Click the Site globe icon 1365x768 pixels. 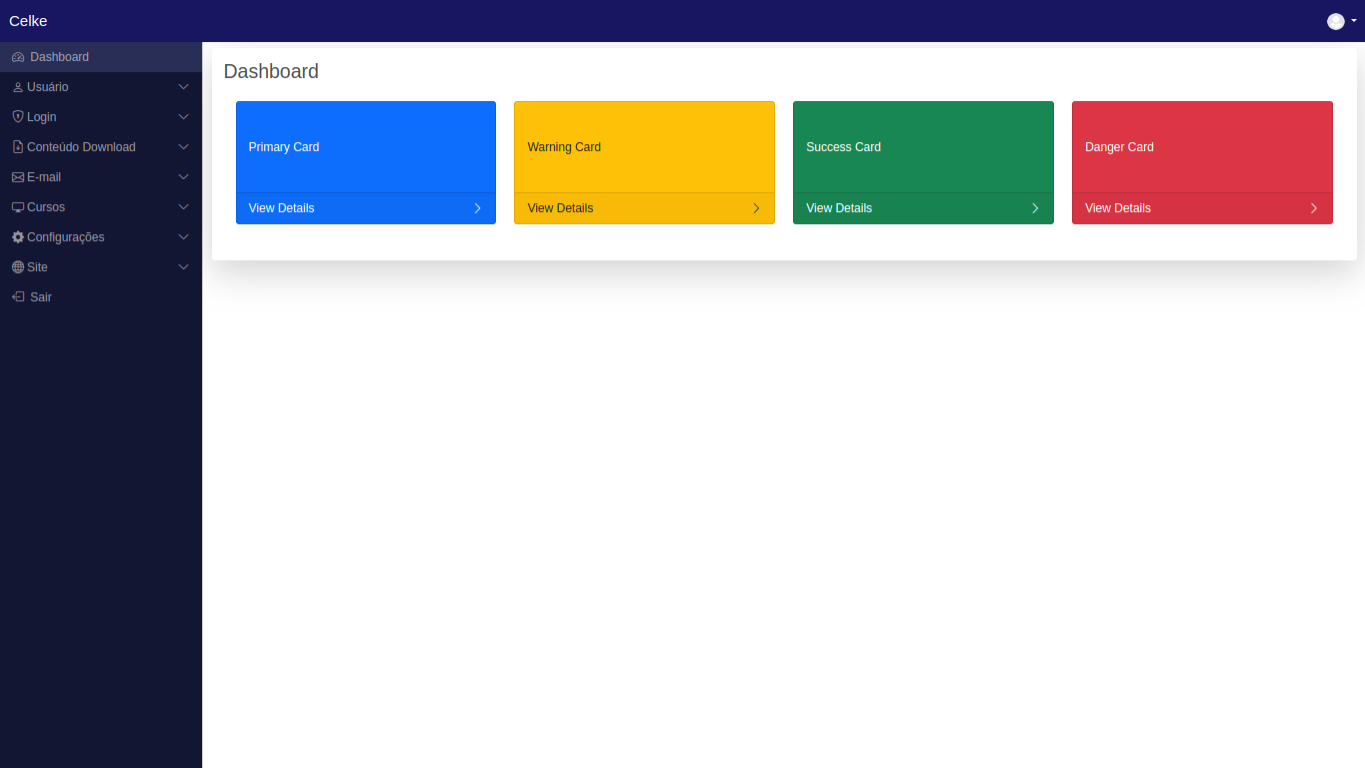(x=18, y=267)
